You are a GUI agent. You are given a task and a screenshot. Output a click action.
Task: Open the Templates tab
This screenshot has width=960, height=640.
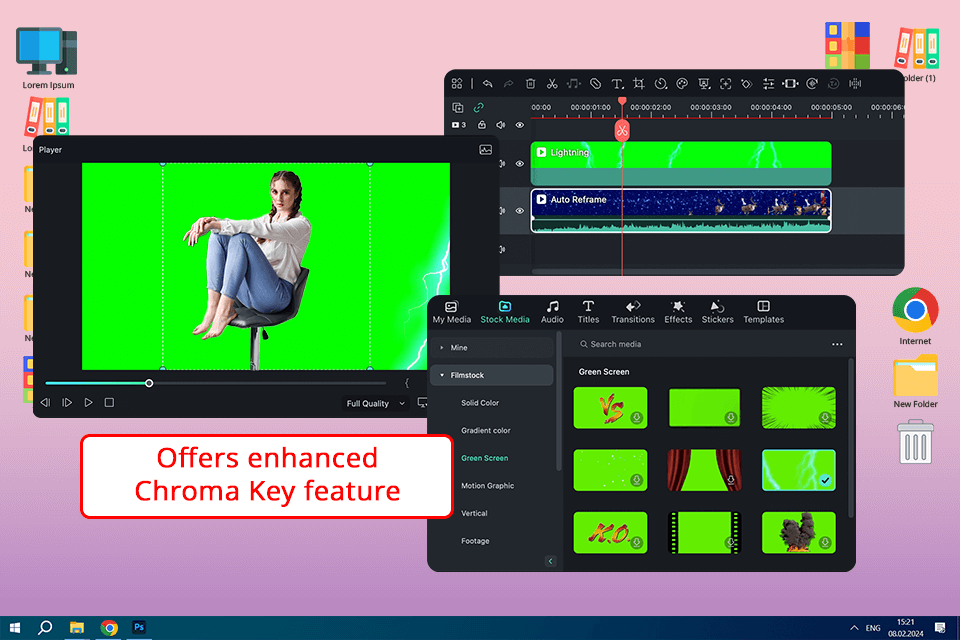pyautogui.click(x=763, y=312)
